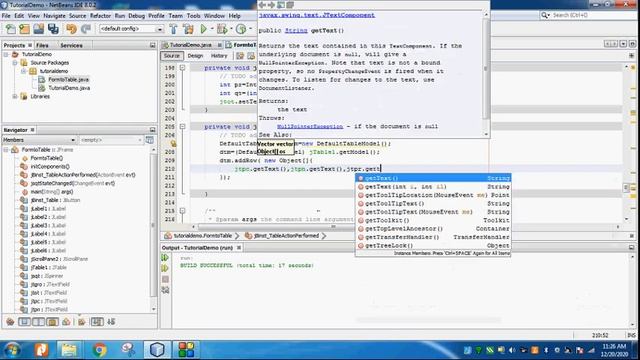Click the Redo toolbar icon
The image size is (640, 360).
point(86,29)
